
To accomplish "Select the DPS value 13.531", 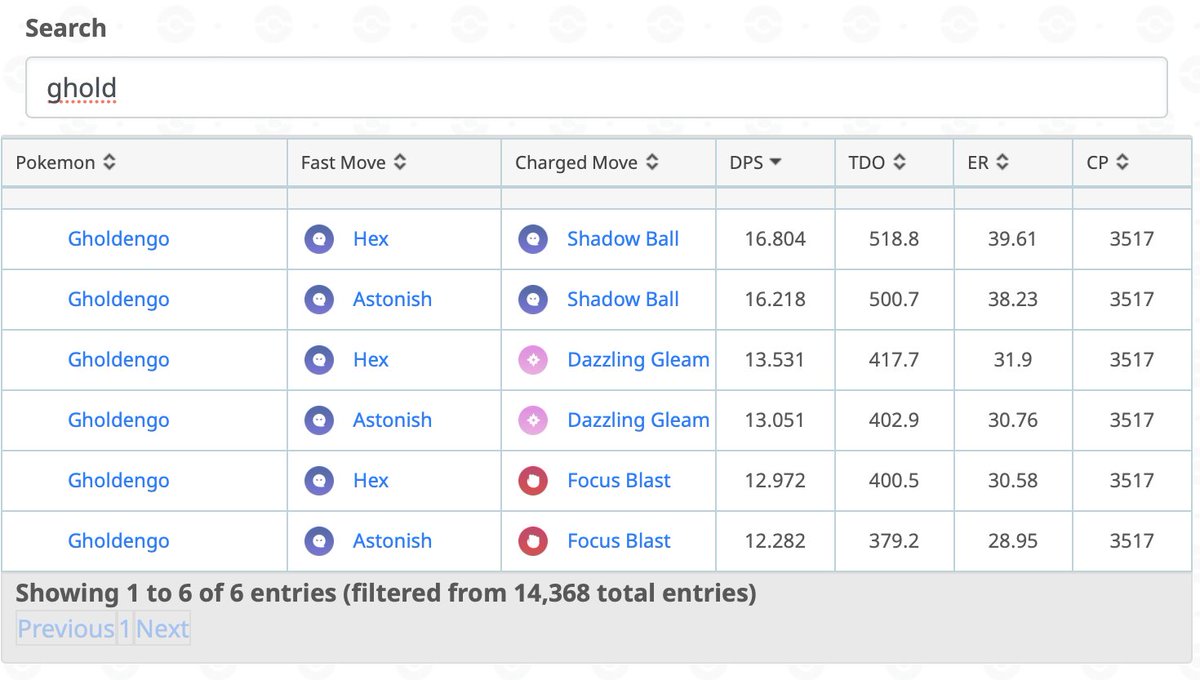I will point(775,360).
